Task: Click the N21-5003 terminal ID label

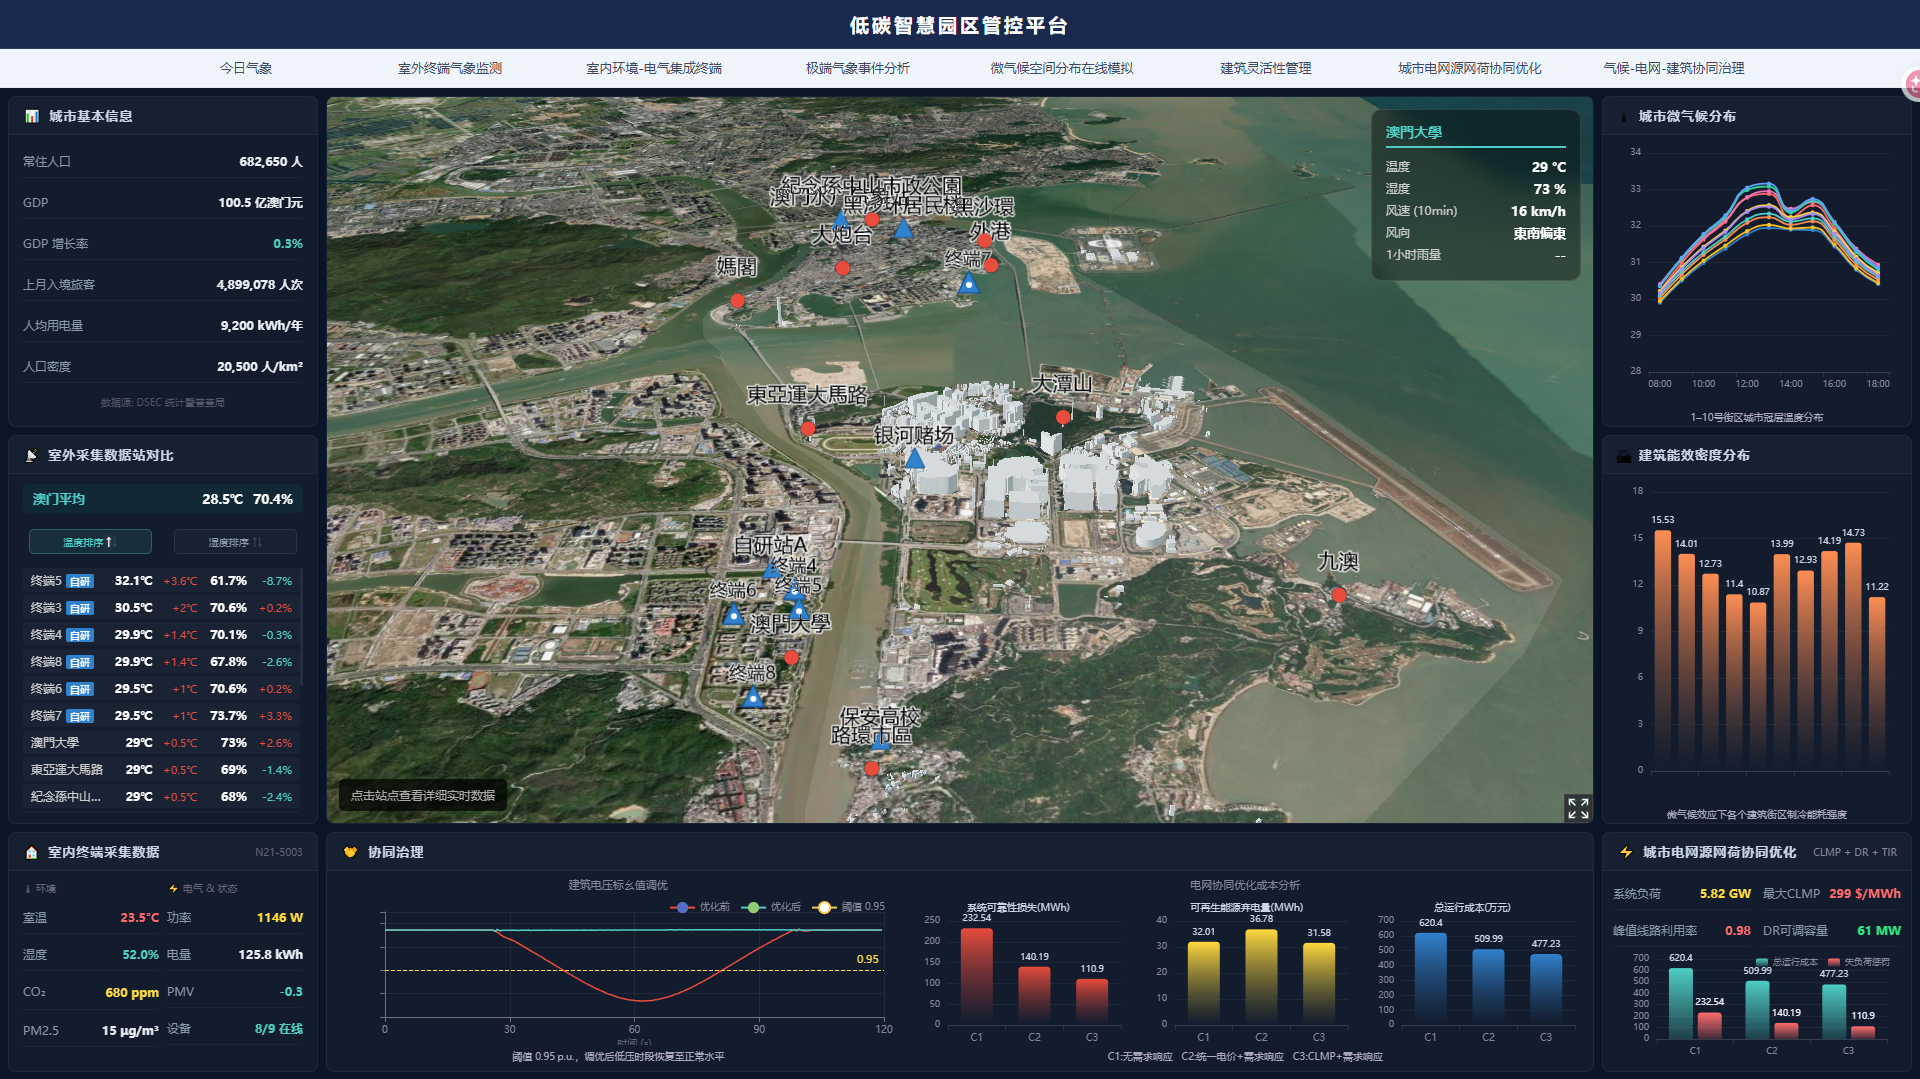Action: click(278, 853)
